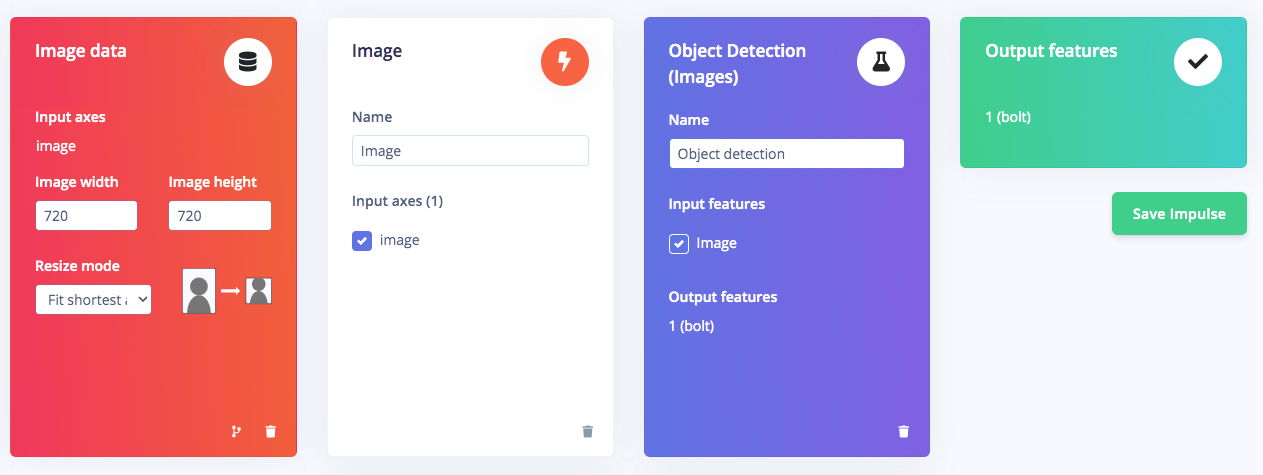Screen dimensions: 1263x475
Task: Open the Resize mode dropdown
Action: (93, 299)
